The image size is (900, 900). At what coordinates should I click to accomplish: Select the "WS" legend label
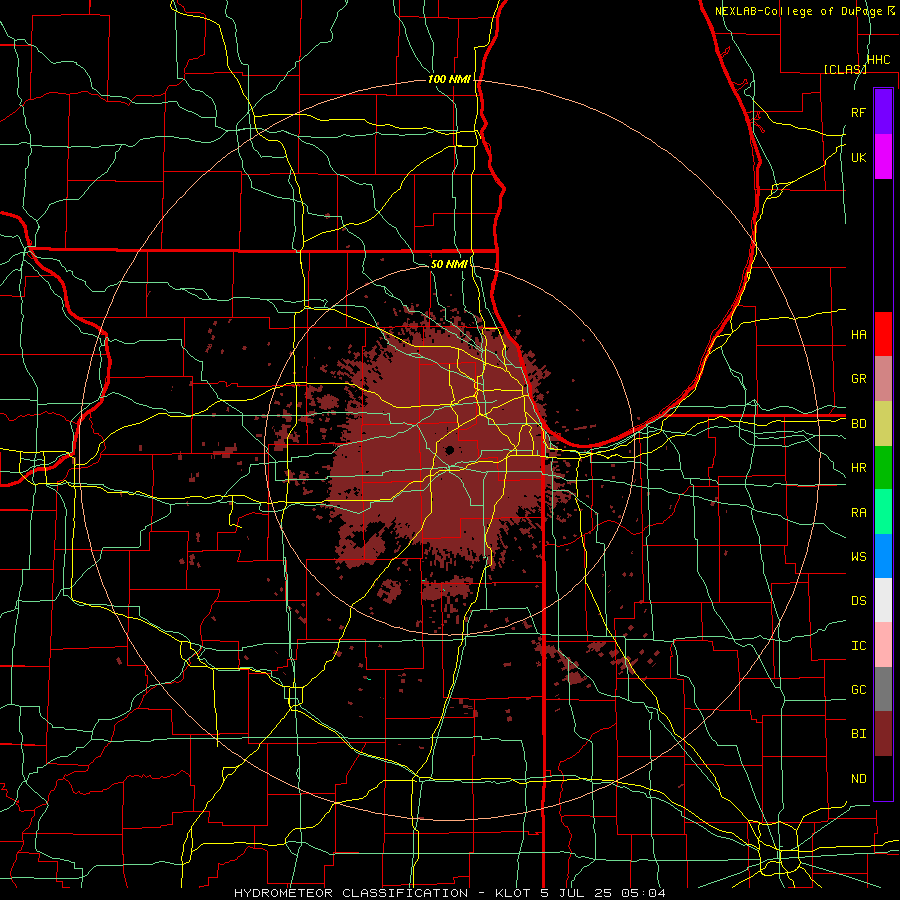859,557
